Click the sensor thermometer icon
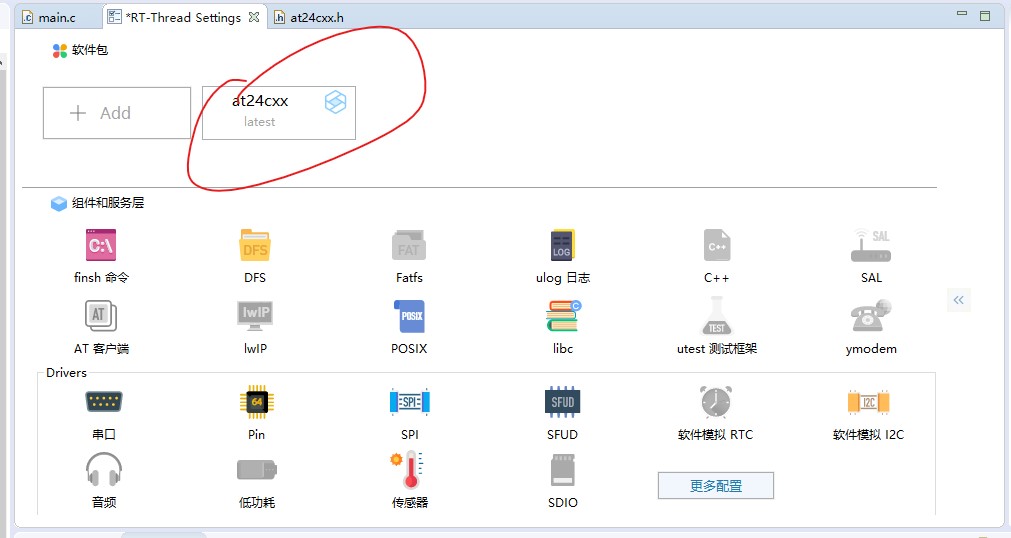 pos(407,470)
